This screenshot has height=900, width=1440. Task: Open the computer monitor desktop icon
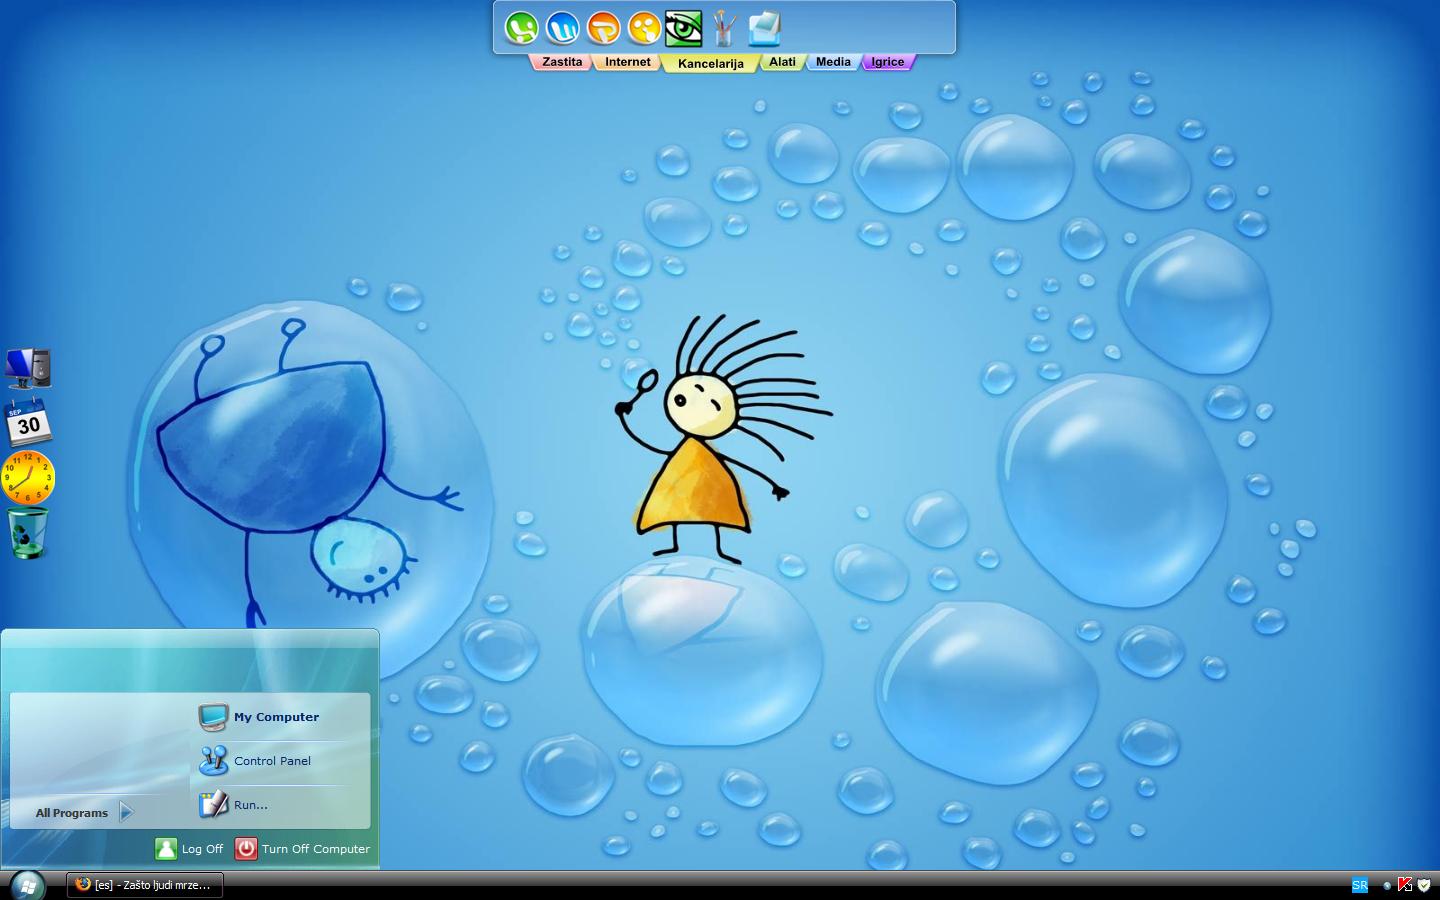(28, 368)
